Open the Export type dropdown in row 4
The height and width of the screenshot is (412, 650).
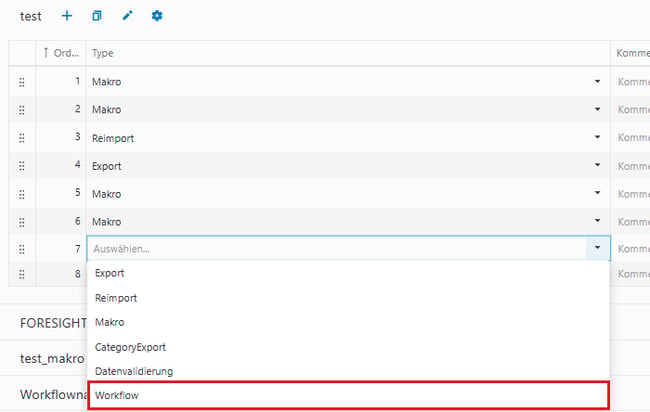[x=597, y=165]
